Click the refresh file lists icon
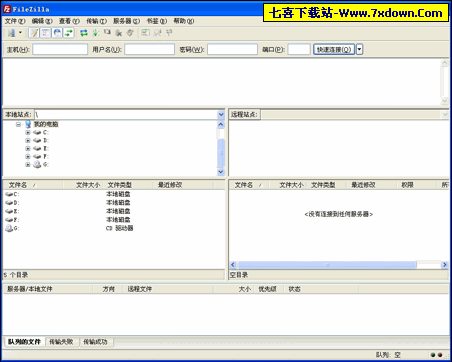 [84, 33]
